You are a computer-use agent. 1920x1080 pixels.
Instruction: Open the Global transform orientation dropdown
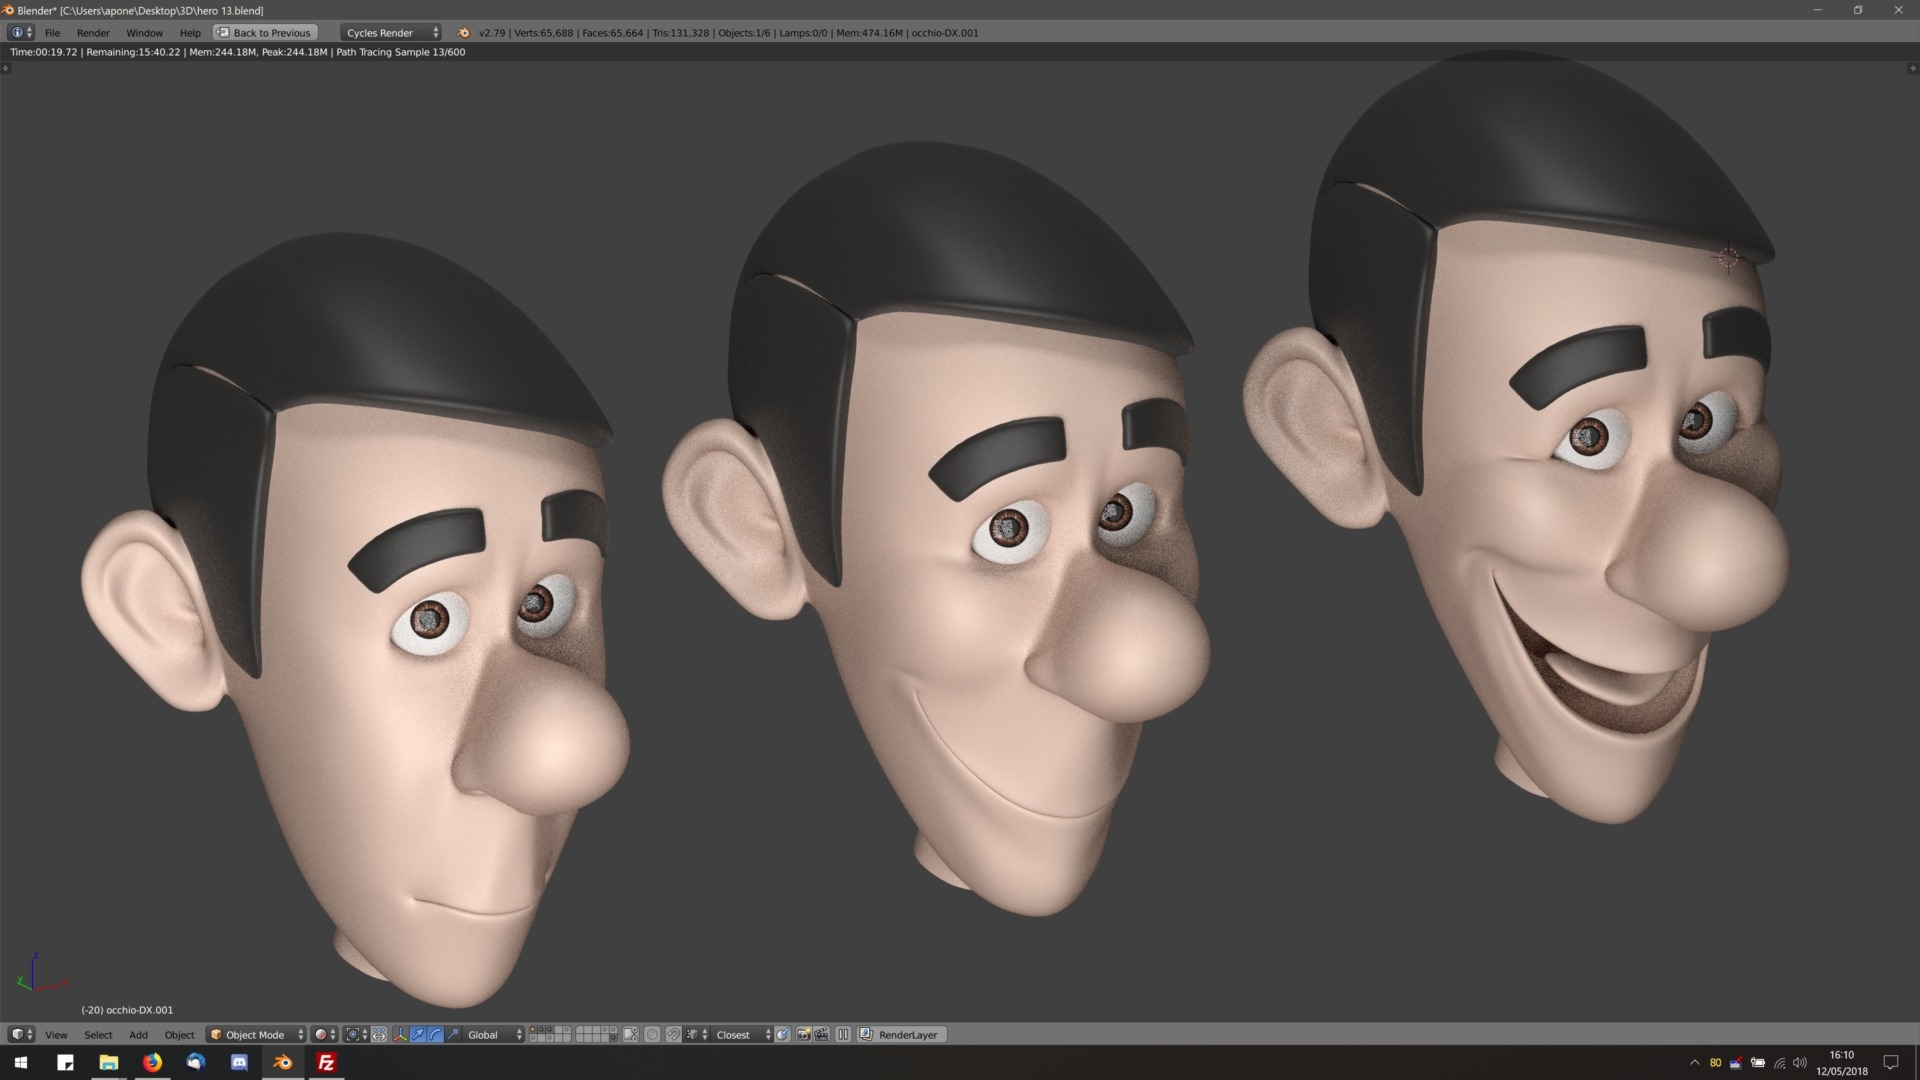[493, 1034]
